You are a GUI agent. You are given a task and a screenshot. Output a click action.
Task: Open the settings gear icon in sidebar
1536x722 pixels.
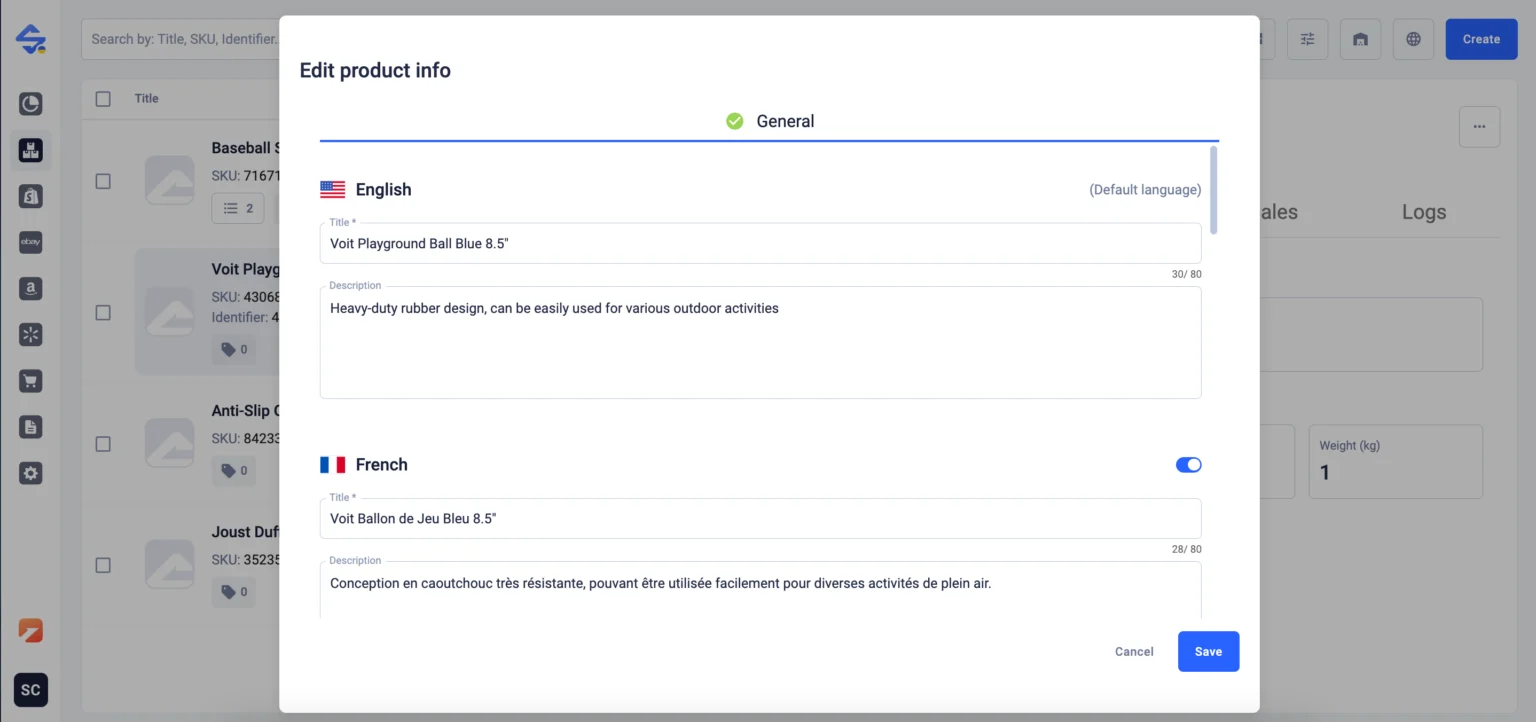click(31, 473)
